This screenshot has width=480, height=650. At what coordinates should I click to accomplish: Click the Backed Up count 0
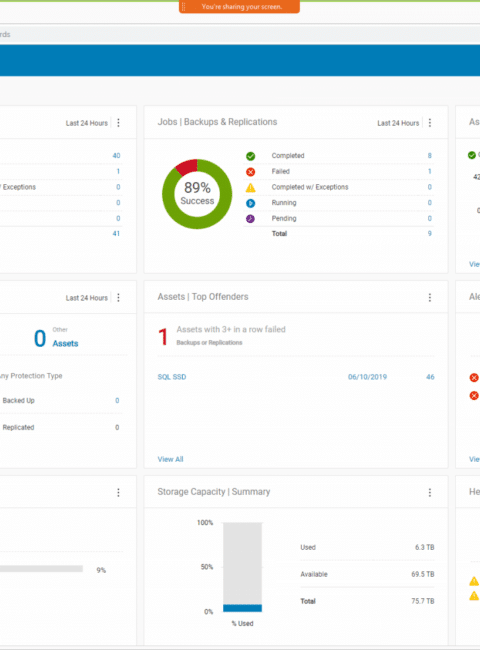click(117, 400)
